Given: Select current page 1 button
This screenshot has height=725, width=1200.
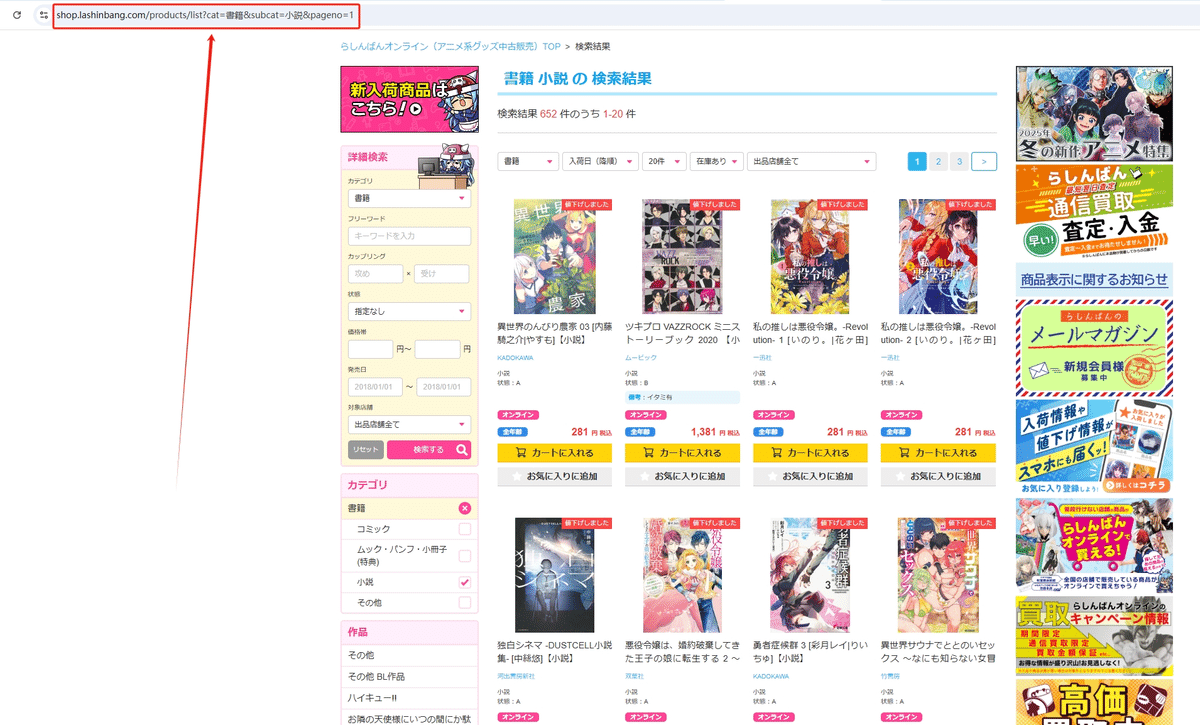Looking at the screenshot, I should (x=917, y=161).
